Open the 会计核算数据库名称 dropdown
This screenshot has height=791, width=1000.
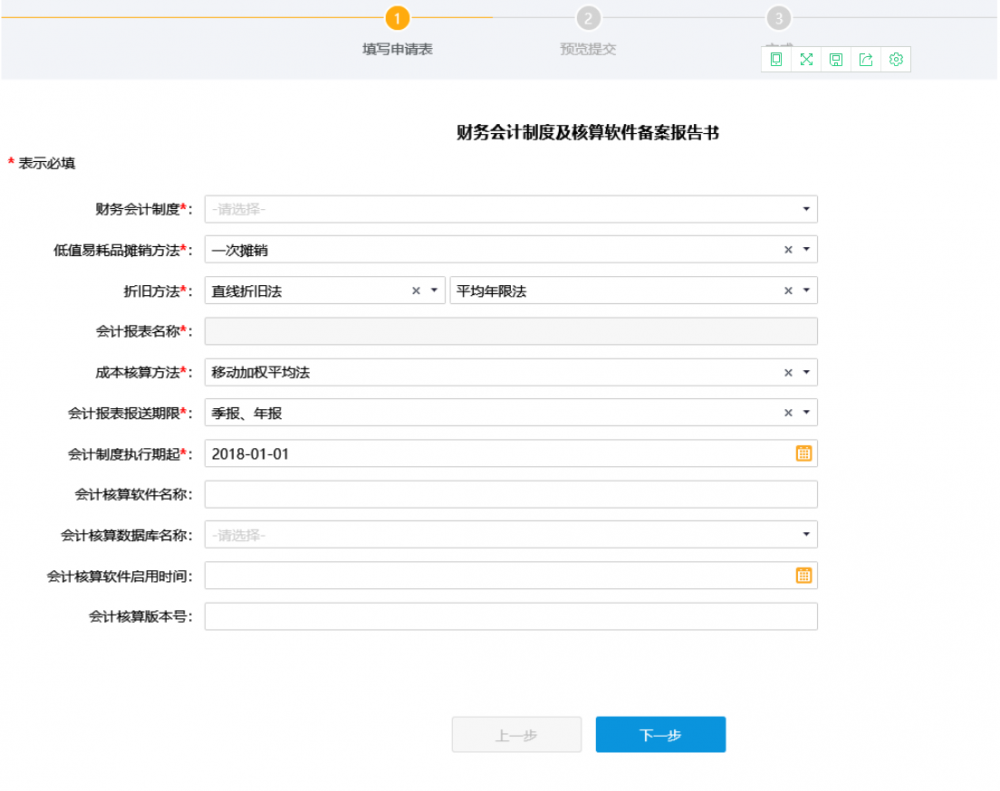[806, 535]
